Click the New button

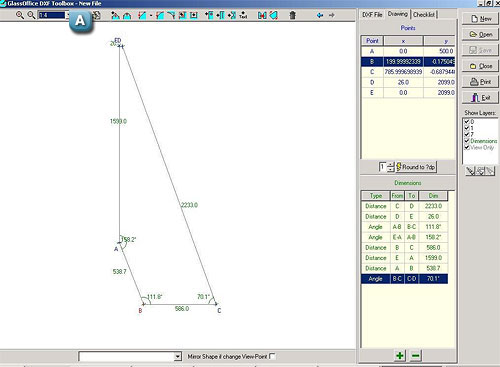[480, 19]
